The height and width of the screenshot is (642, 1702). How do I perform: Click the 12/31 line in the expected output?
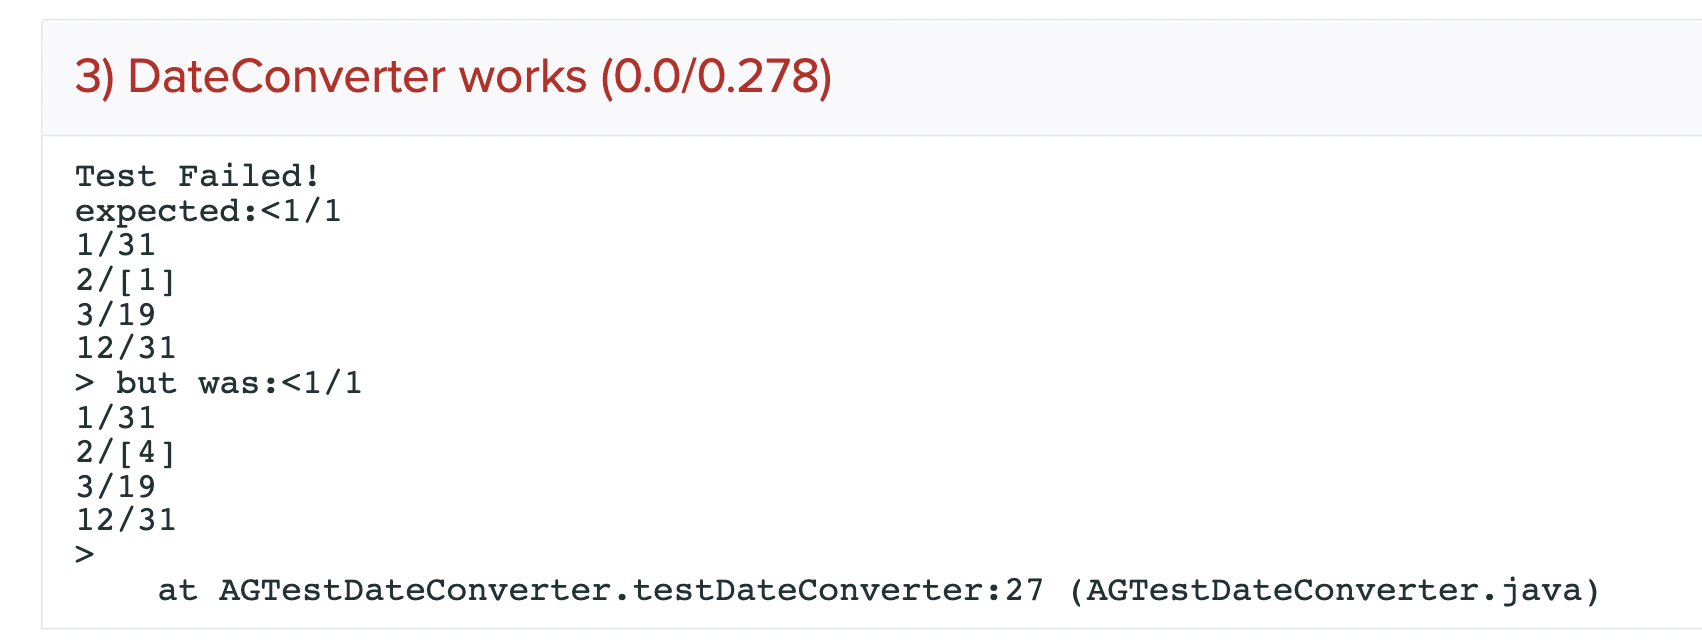click(126, 348)
